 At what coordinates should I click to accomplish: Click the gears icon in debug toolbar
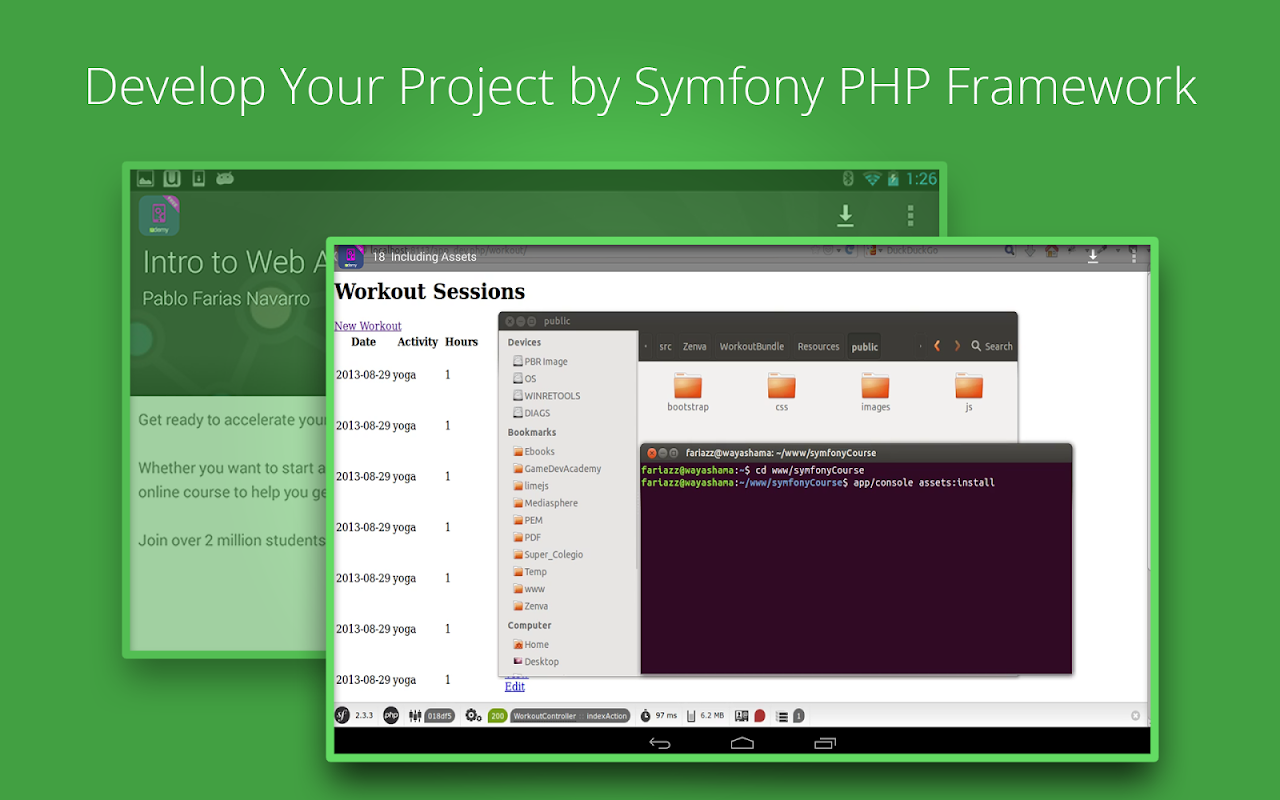[473, 716]
